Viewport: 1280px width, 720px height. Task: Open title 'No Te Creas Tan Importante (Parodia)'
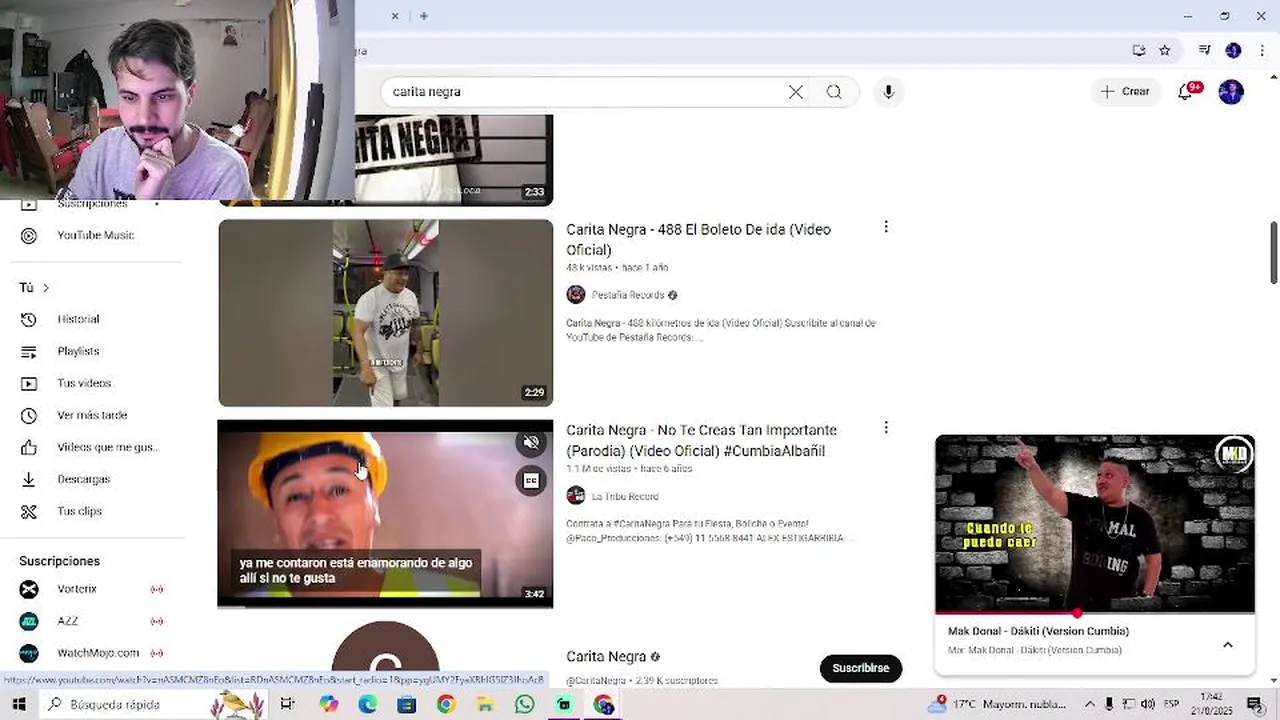pyautogui.click(x=701, y=440)
